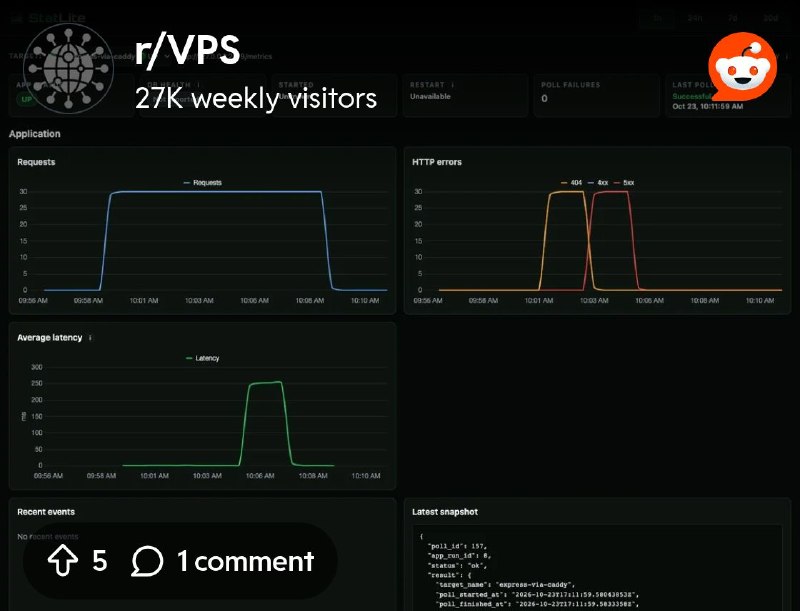Click the 'Requests' chart title
This screenshot has height=611, width=800.
36,162
